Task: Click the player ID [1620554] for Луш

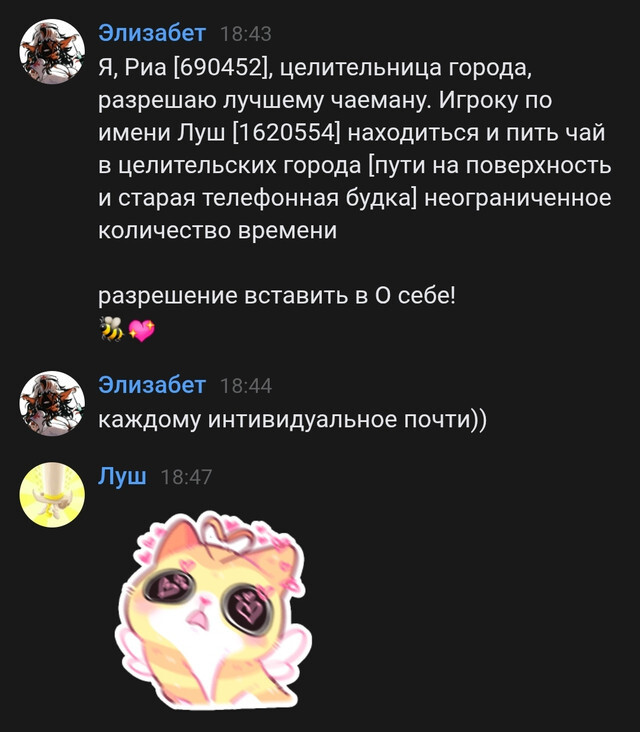Action: click(x=287, y=134)
